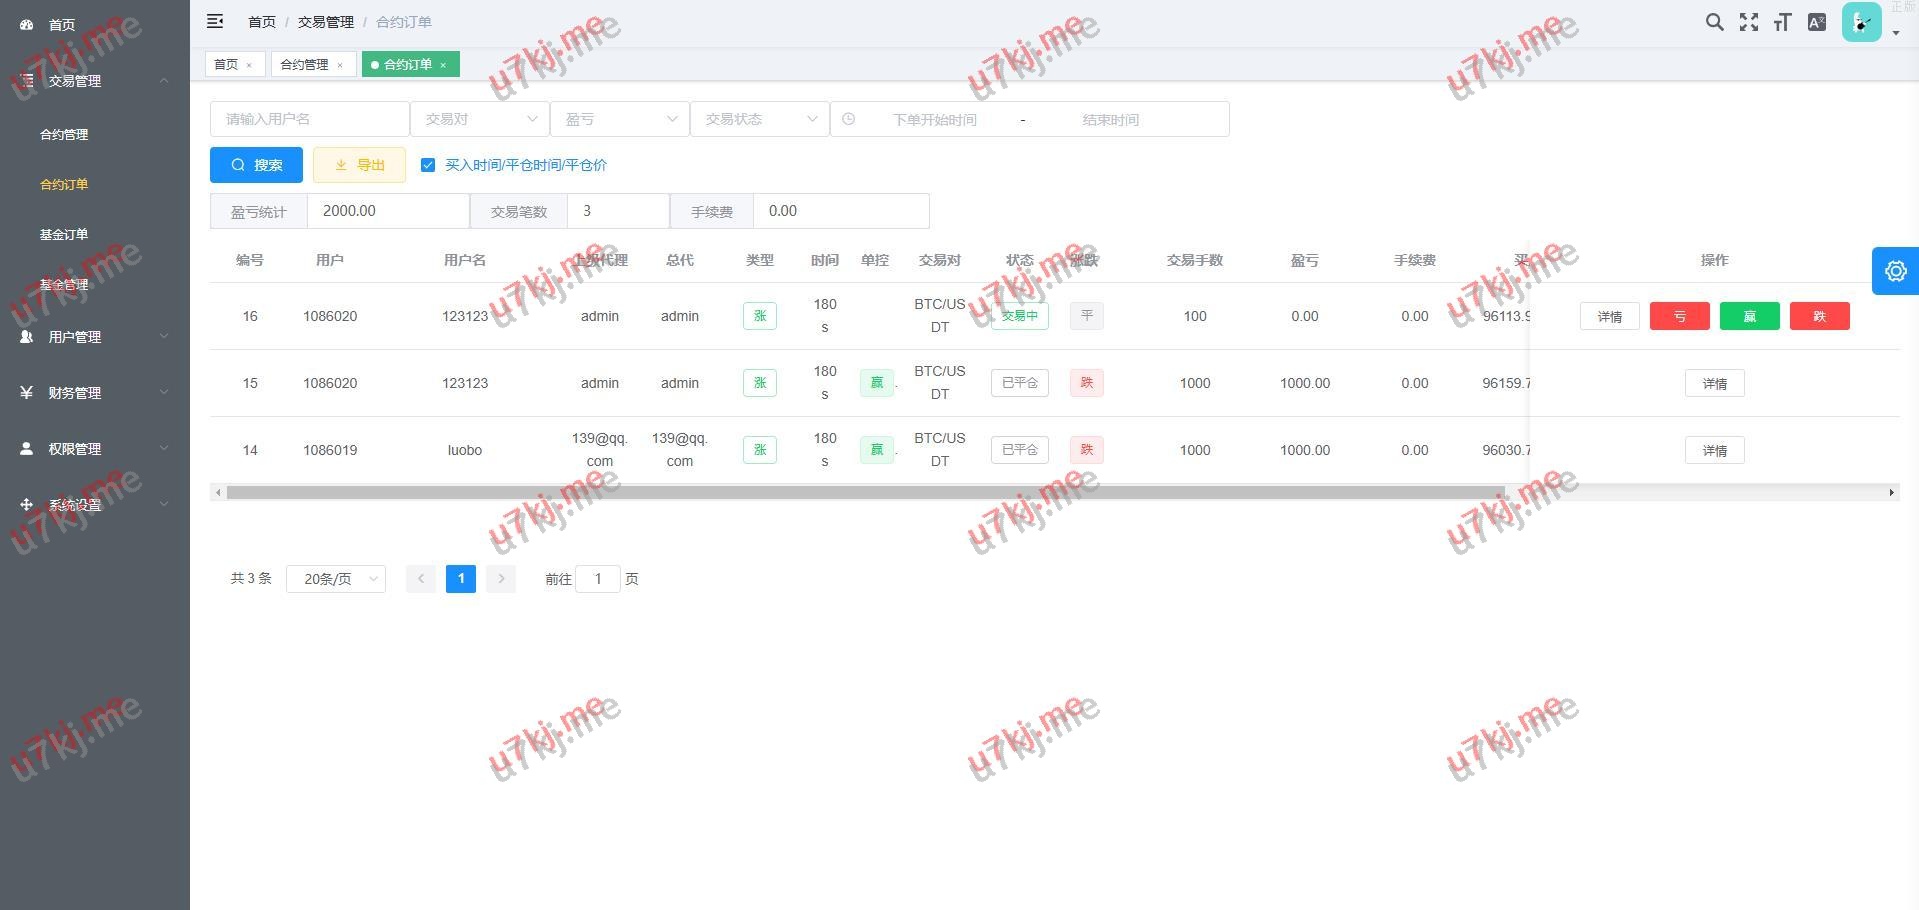Click the user avatar in top right

coord(1861,22)
